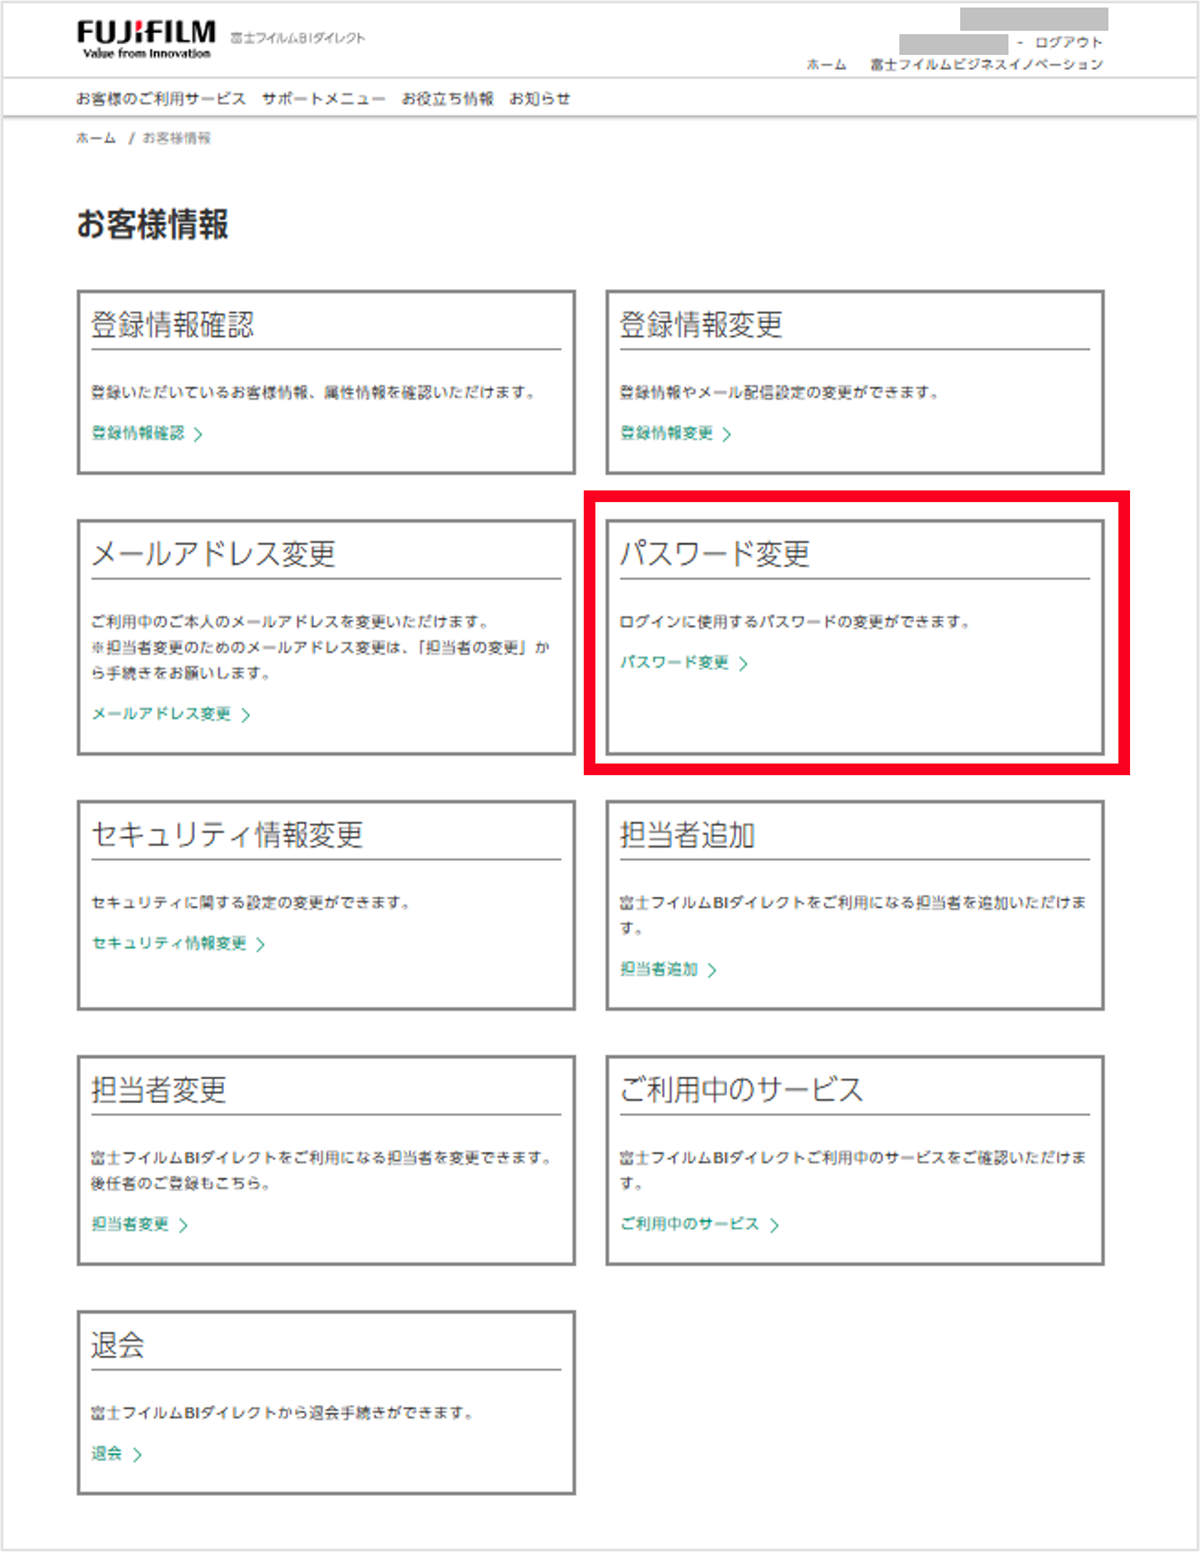Go to ホーム via the top-right header link
Image resolution: width=1200 pixels, height=1552 pixels.
[826, 65]
